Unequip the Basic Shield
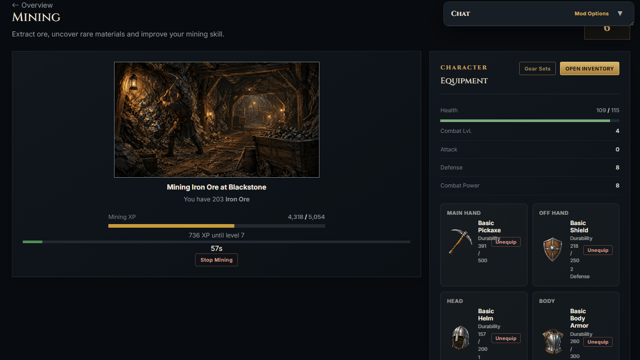 [x=598, y=250]
